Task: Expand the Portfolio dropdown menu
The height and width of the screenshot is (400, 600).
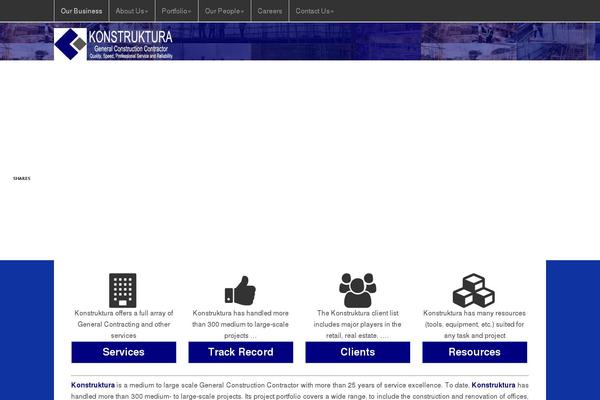Action: [176, 11]
